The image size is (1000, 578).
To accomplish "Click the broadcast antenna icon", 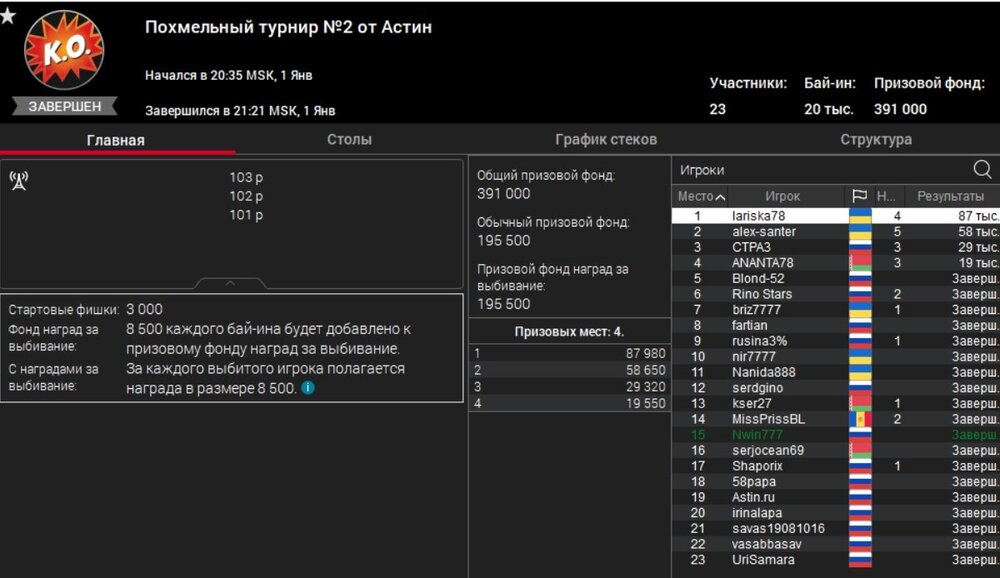I will tap(19, 180).
